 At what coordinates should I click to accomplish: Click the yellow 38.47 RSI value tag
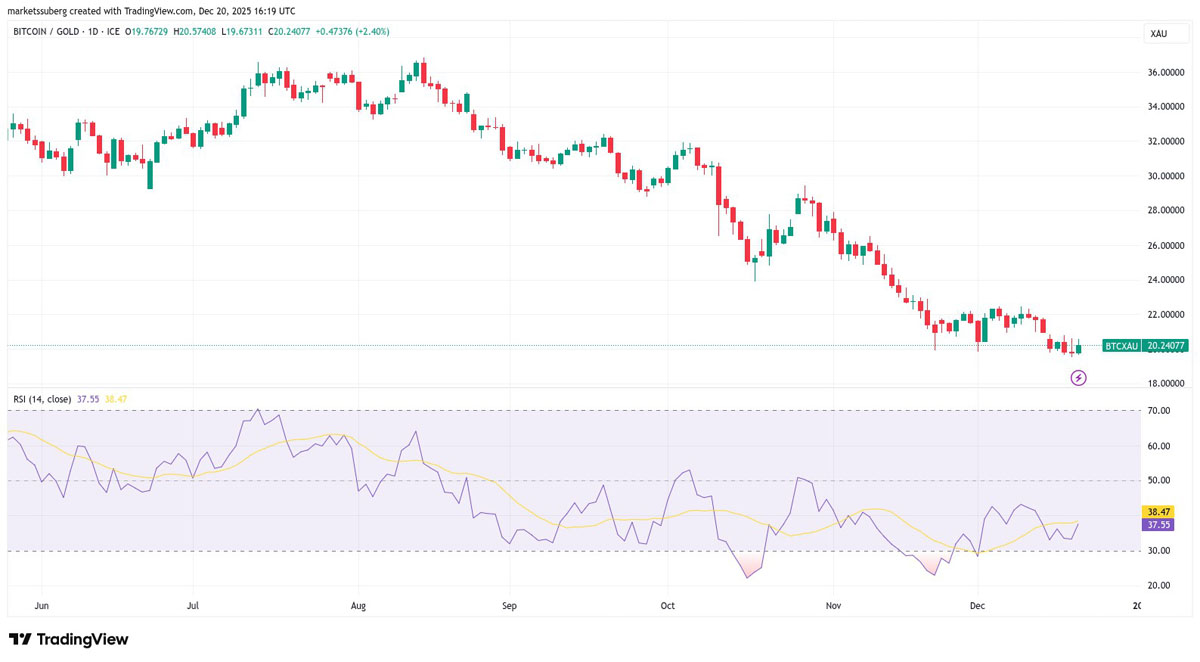pos(1159,511)
